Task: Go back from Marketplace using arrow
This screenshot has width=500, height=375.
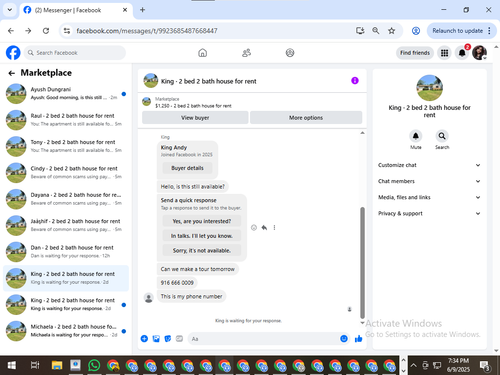Action: click(12, 73)
